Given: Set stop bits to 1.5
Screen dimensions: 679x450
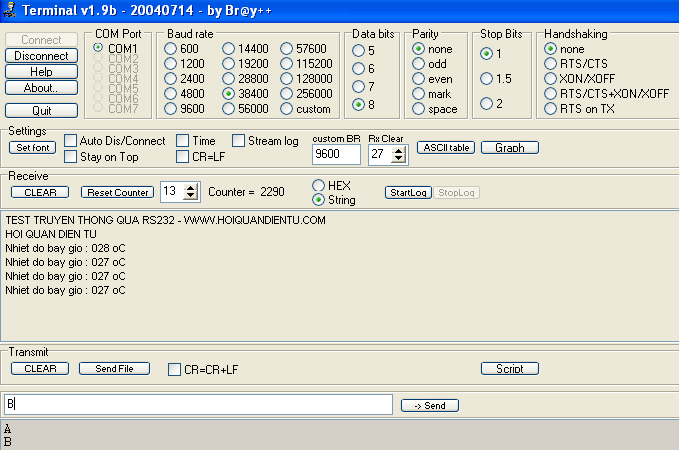Looking at the screenshot, I should tap(487, 79).
